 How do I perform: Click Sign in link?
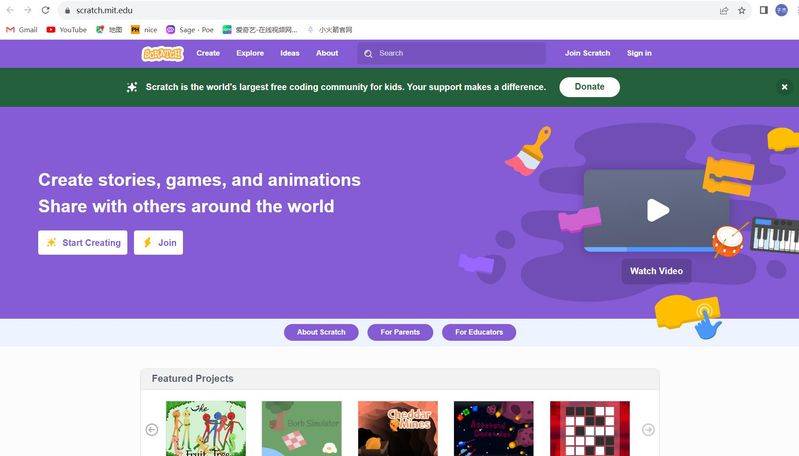click(639, 53)
